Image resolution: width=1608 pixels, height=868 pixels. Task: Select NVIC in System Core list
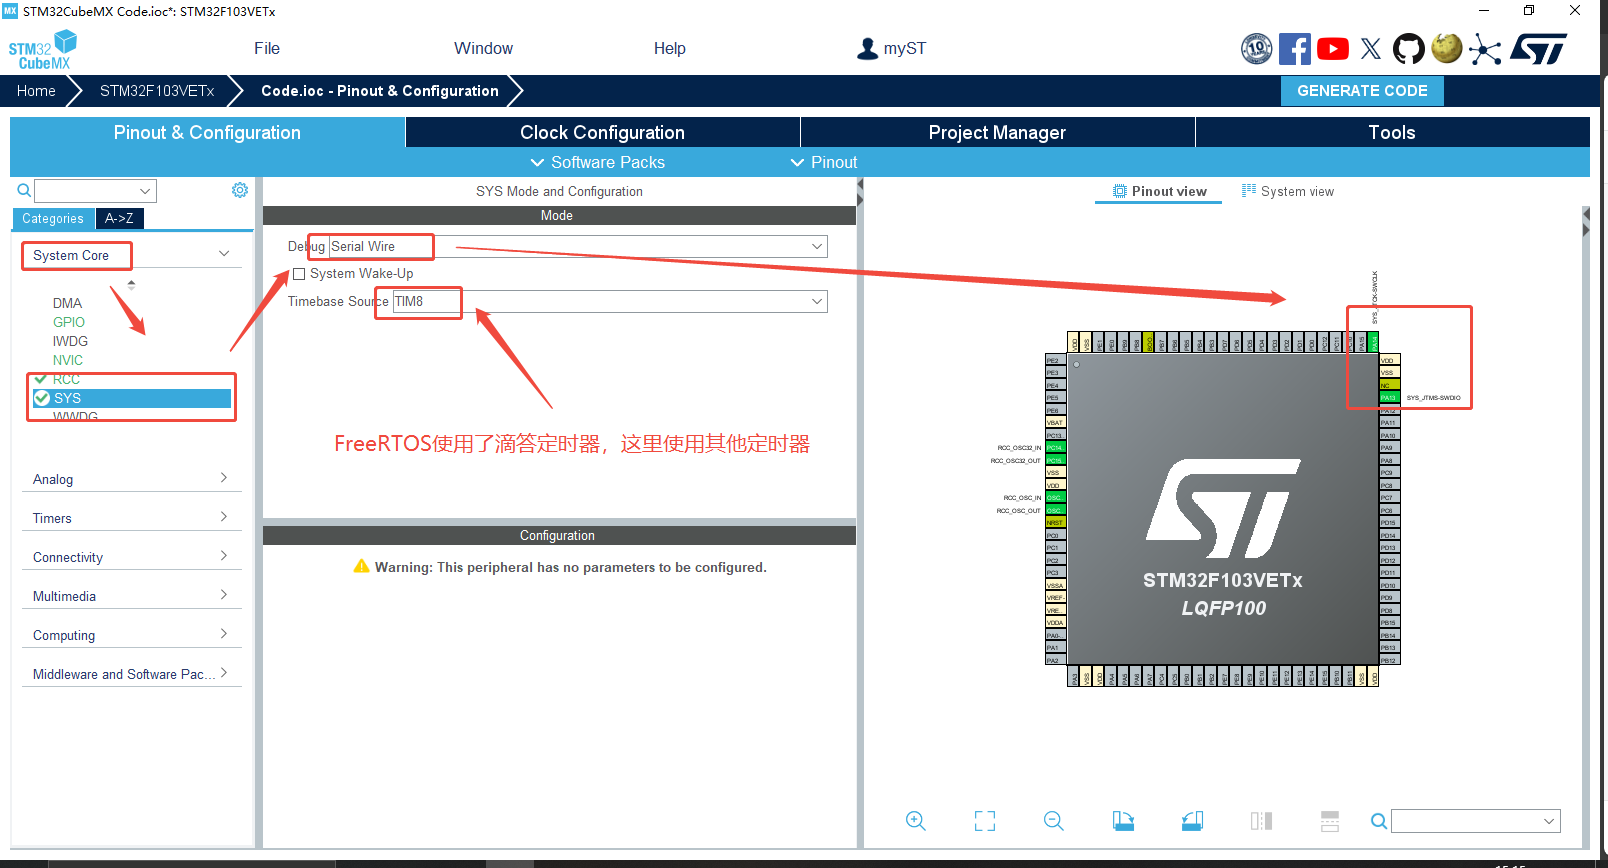68,360
